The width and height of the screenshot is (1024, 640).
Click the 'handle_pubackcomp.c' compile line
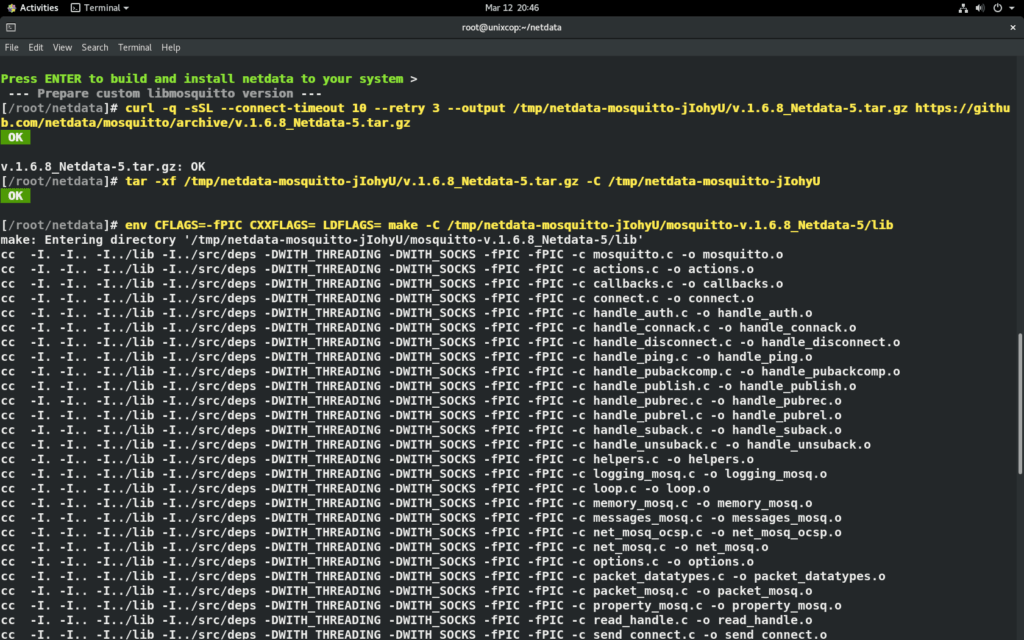click(x=451, y=371)
